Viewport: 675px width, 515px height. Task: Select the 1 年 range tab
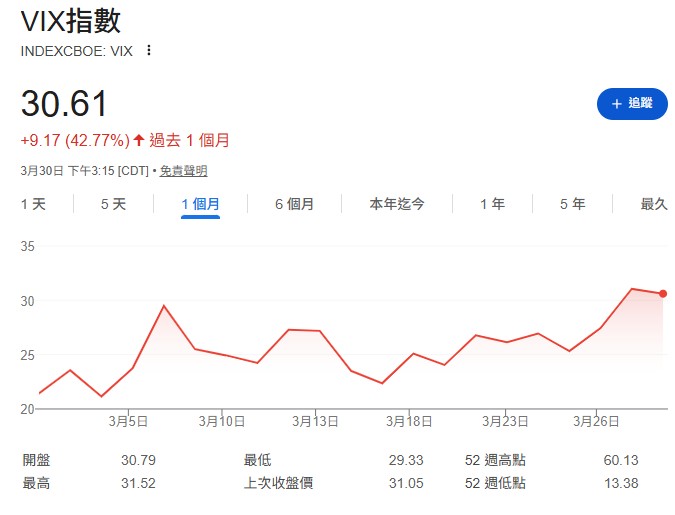[492, 204]
